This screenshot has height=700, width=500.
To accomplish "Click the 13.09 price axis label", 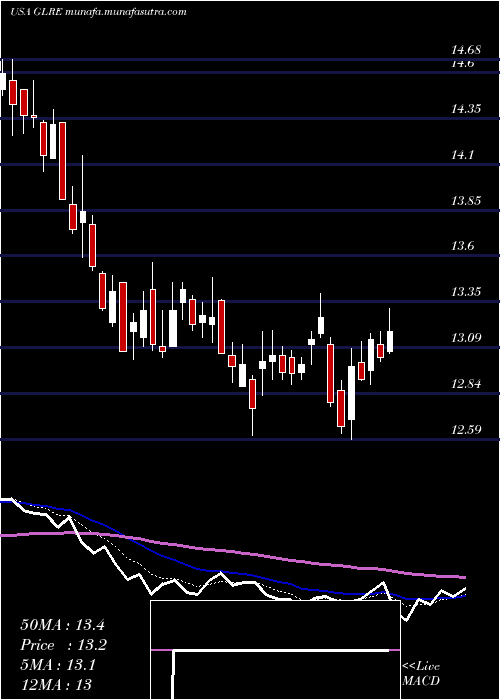I will (x=466, y=338).
